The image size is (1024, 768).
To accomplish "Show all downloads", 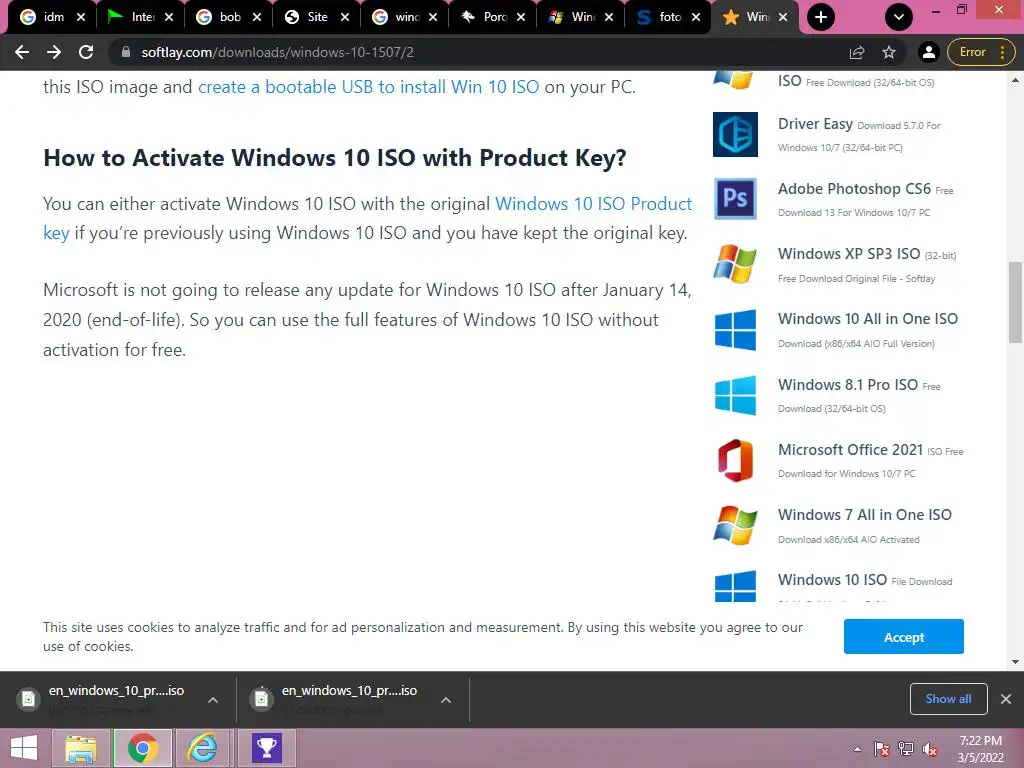I will tap(948, 699).
